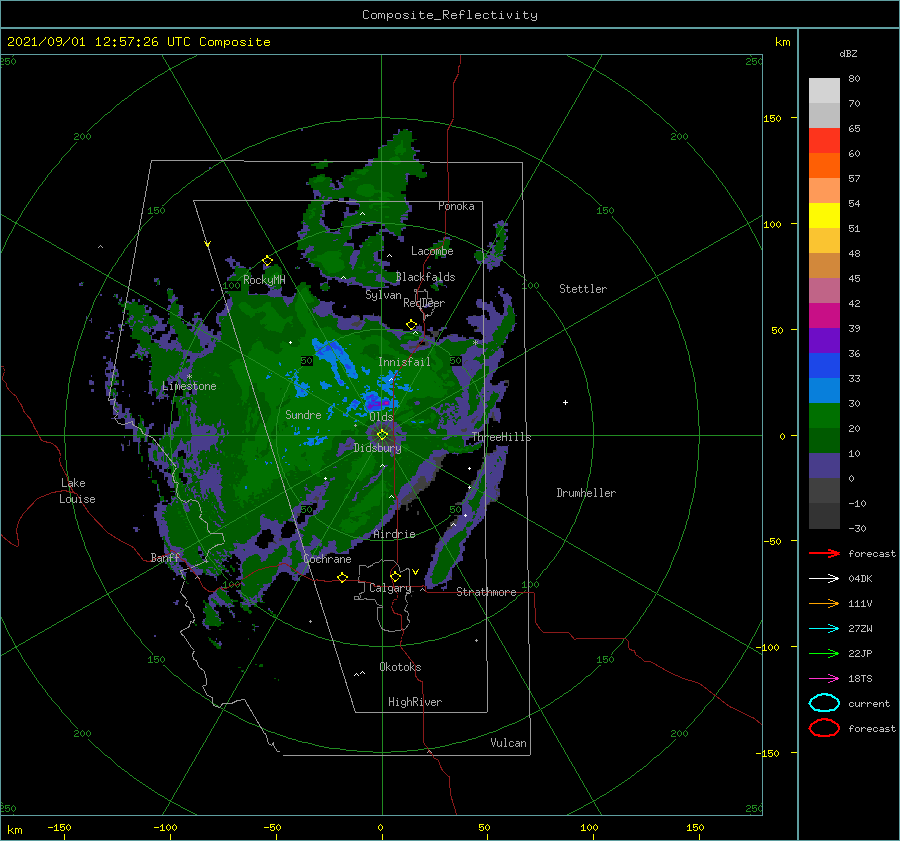Viewport: 900px width, 841px height.
Task: Click the Airdrie city label
Action: pos(394,534)
